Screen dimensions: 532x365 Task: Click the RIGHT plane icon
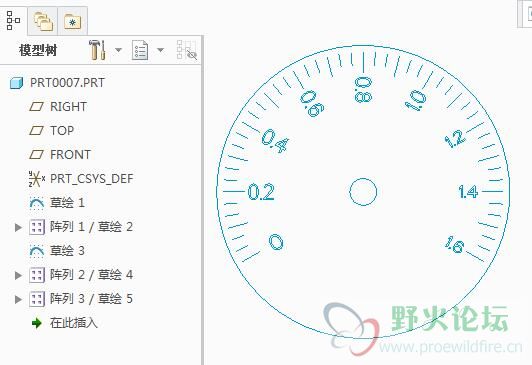36,107
